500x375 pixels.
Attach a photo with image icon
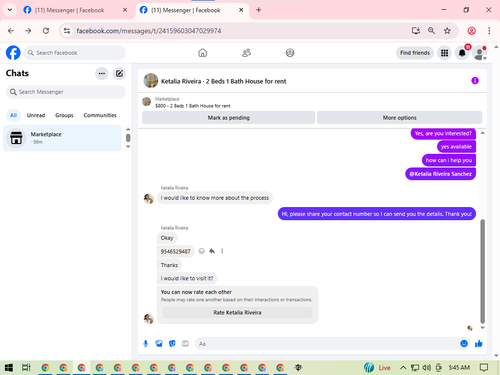click(159, 343)
